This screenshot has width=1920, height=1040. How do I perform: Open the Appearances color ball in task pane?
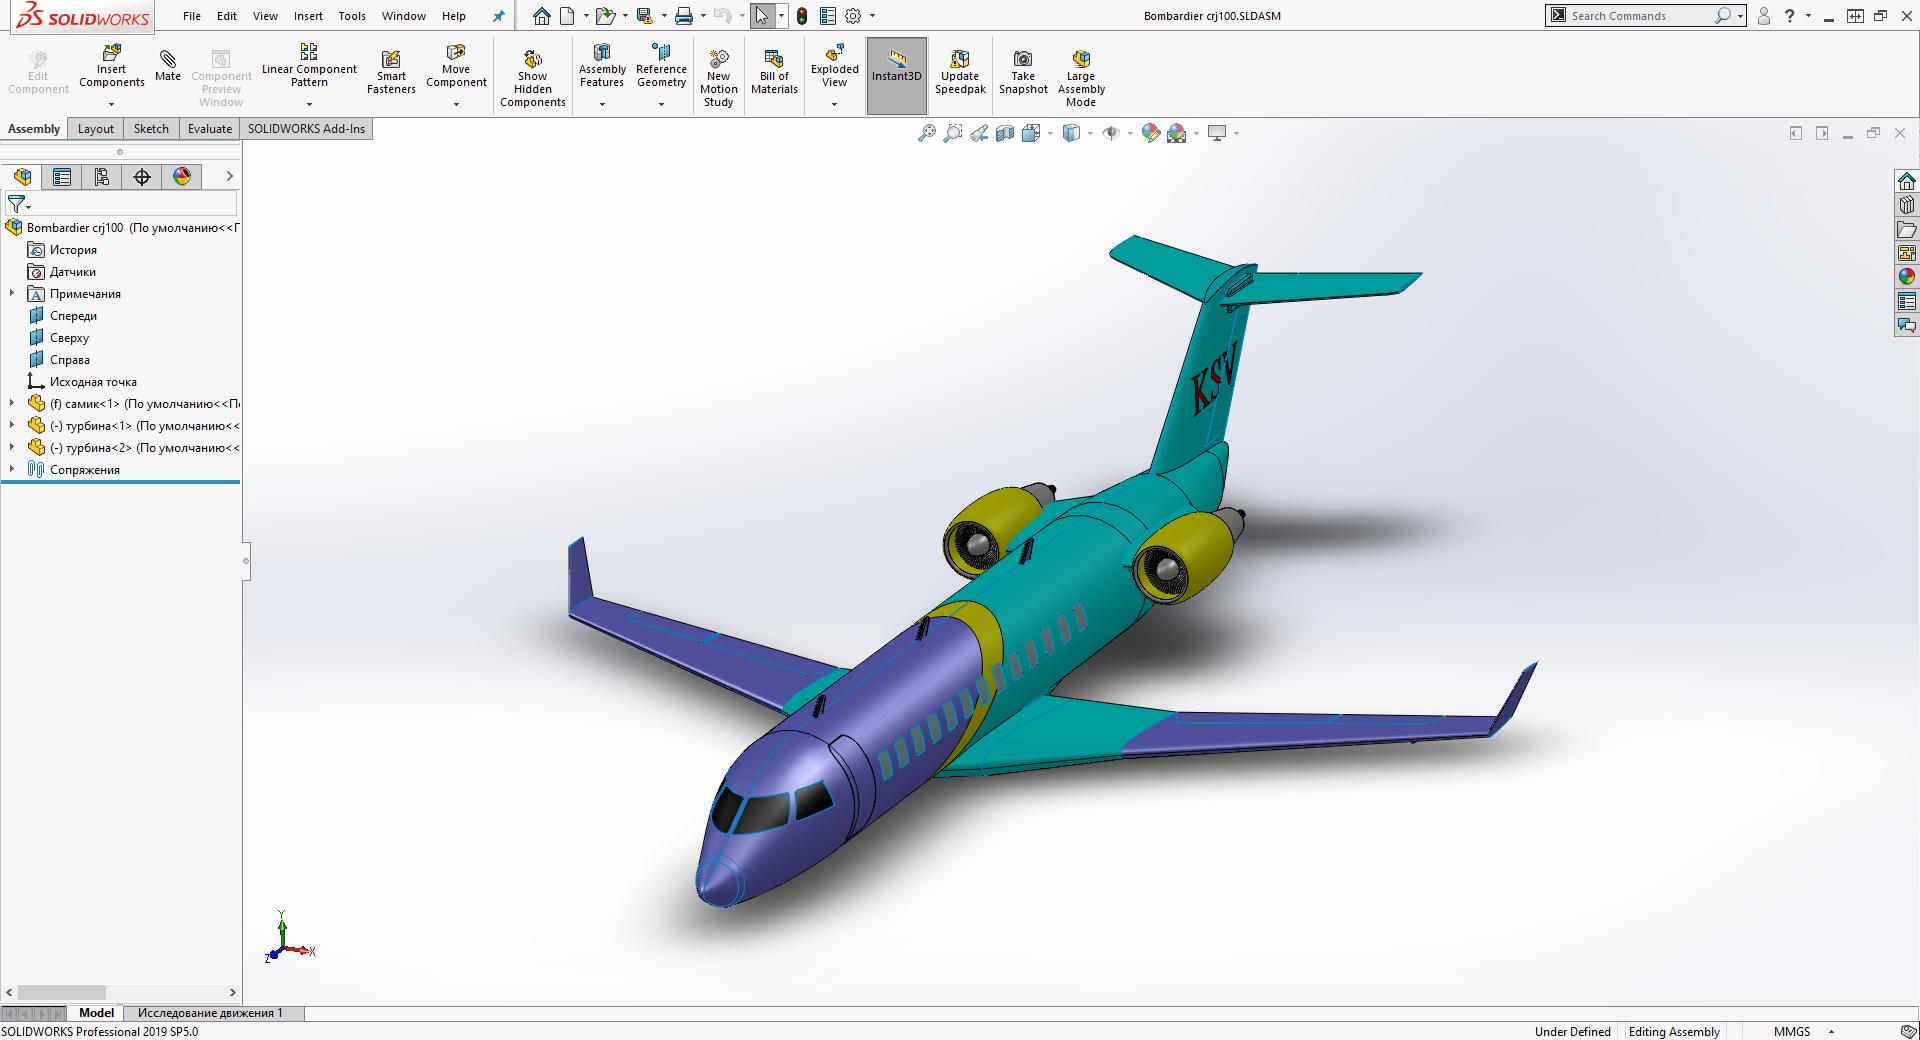point(1906,277)
